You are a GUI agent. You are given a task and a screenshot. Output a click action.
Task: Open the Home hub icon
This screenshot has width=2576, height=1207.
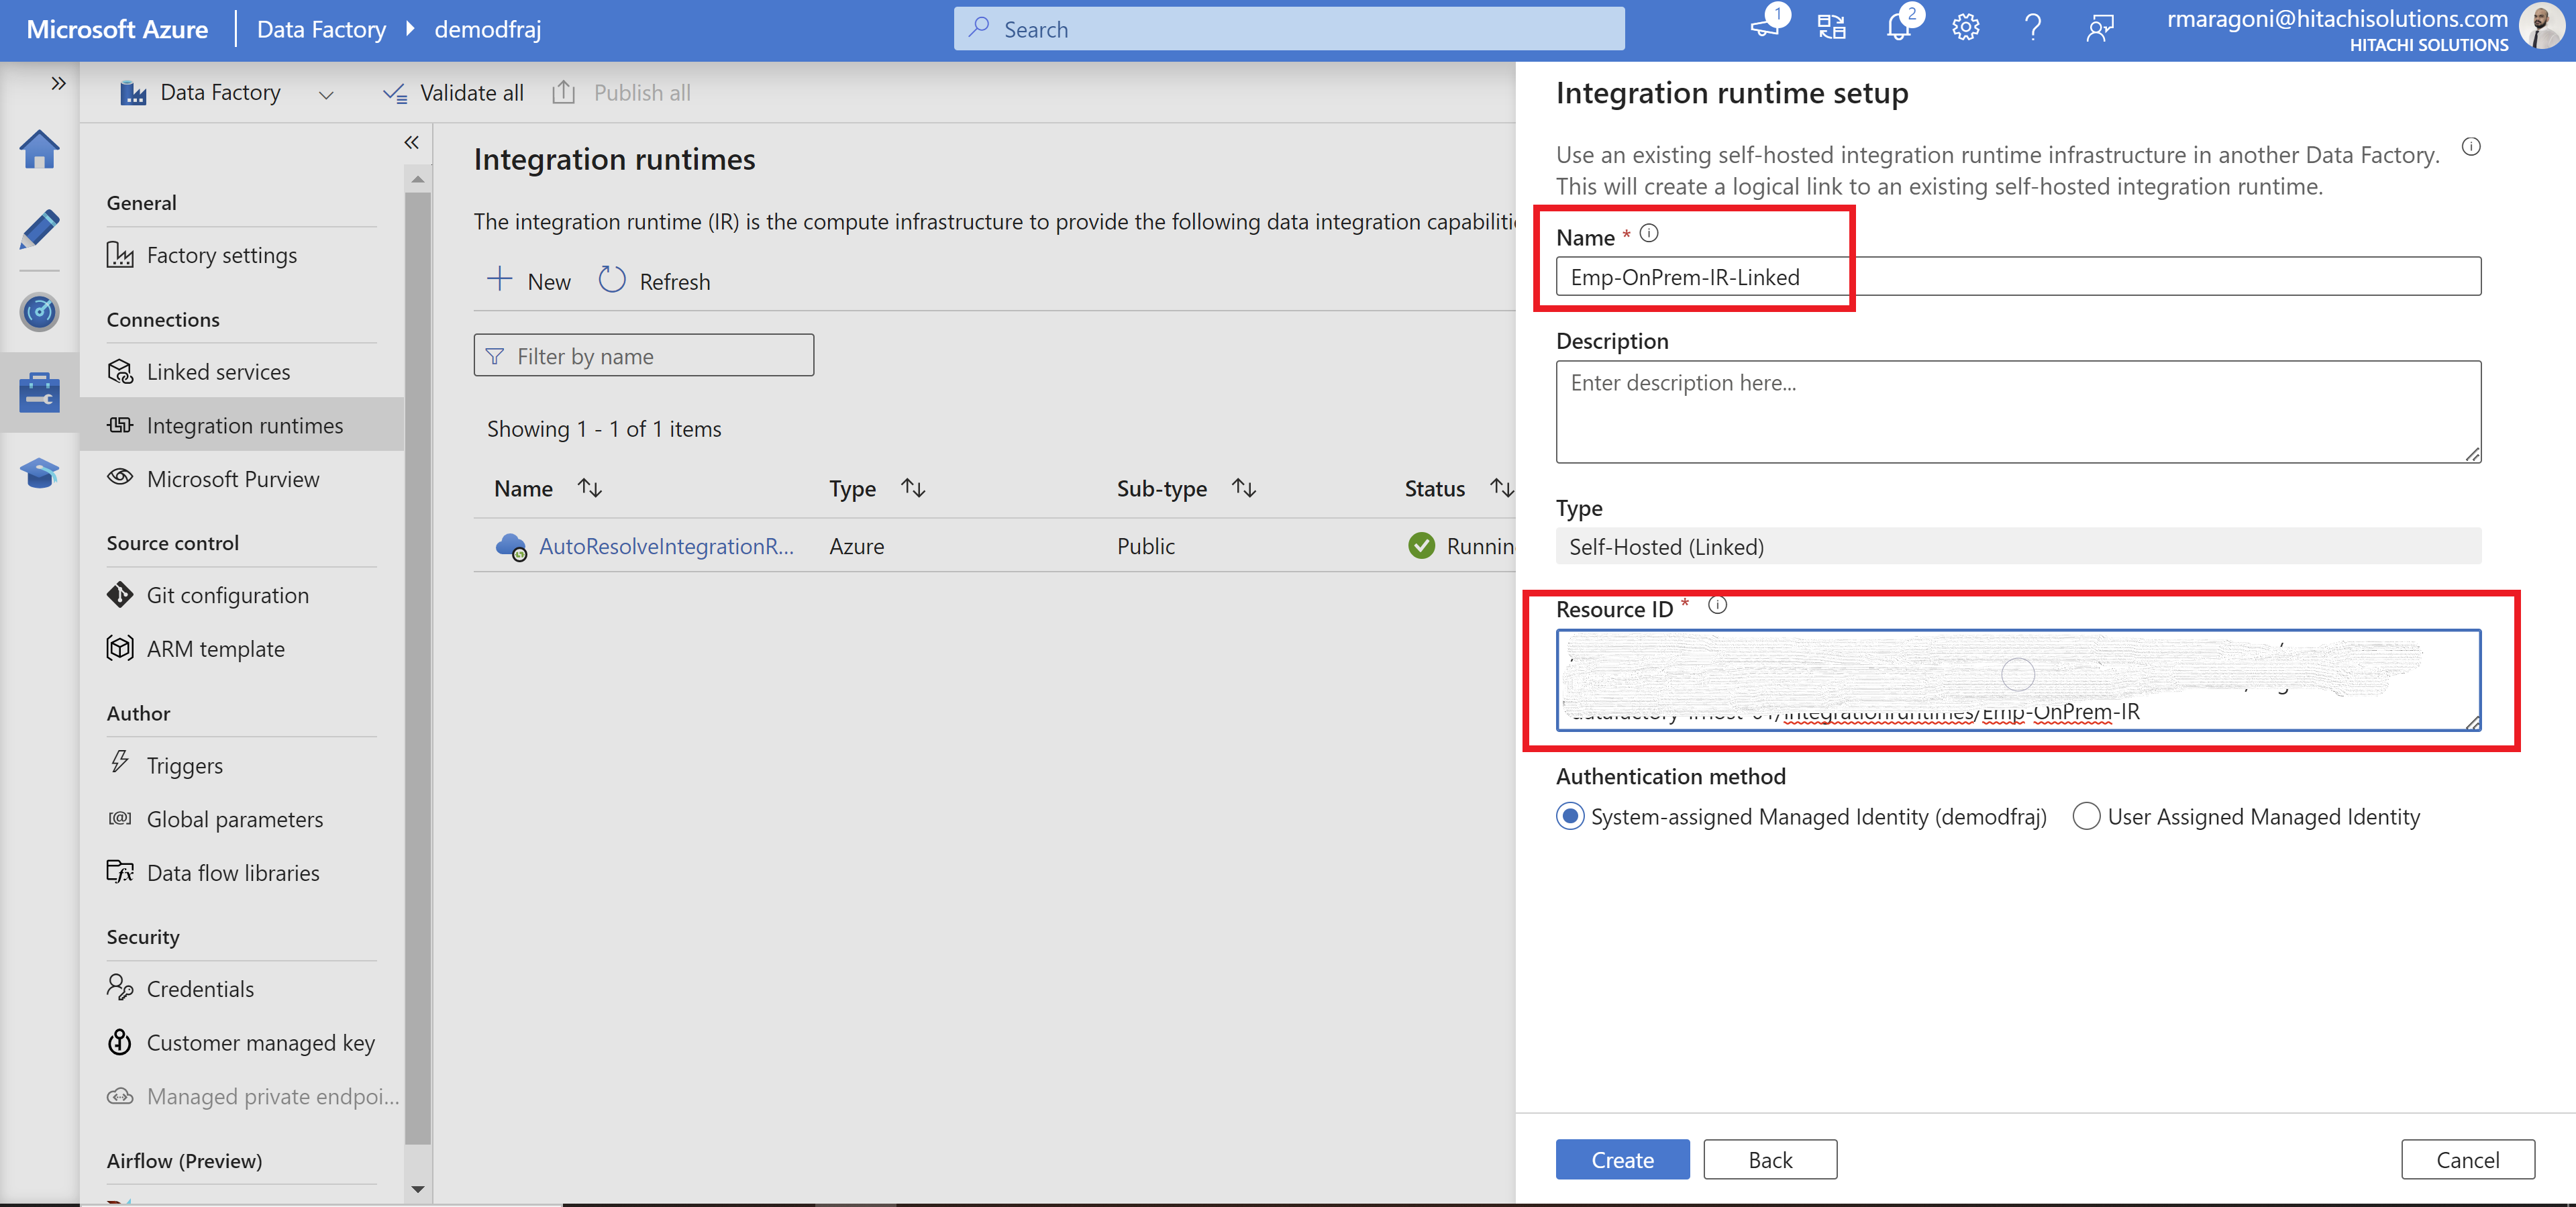click(39, 150)
